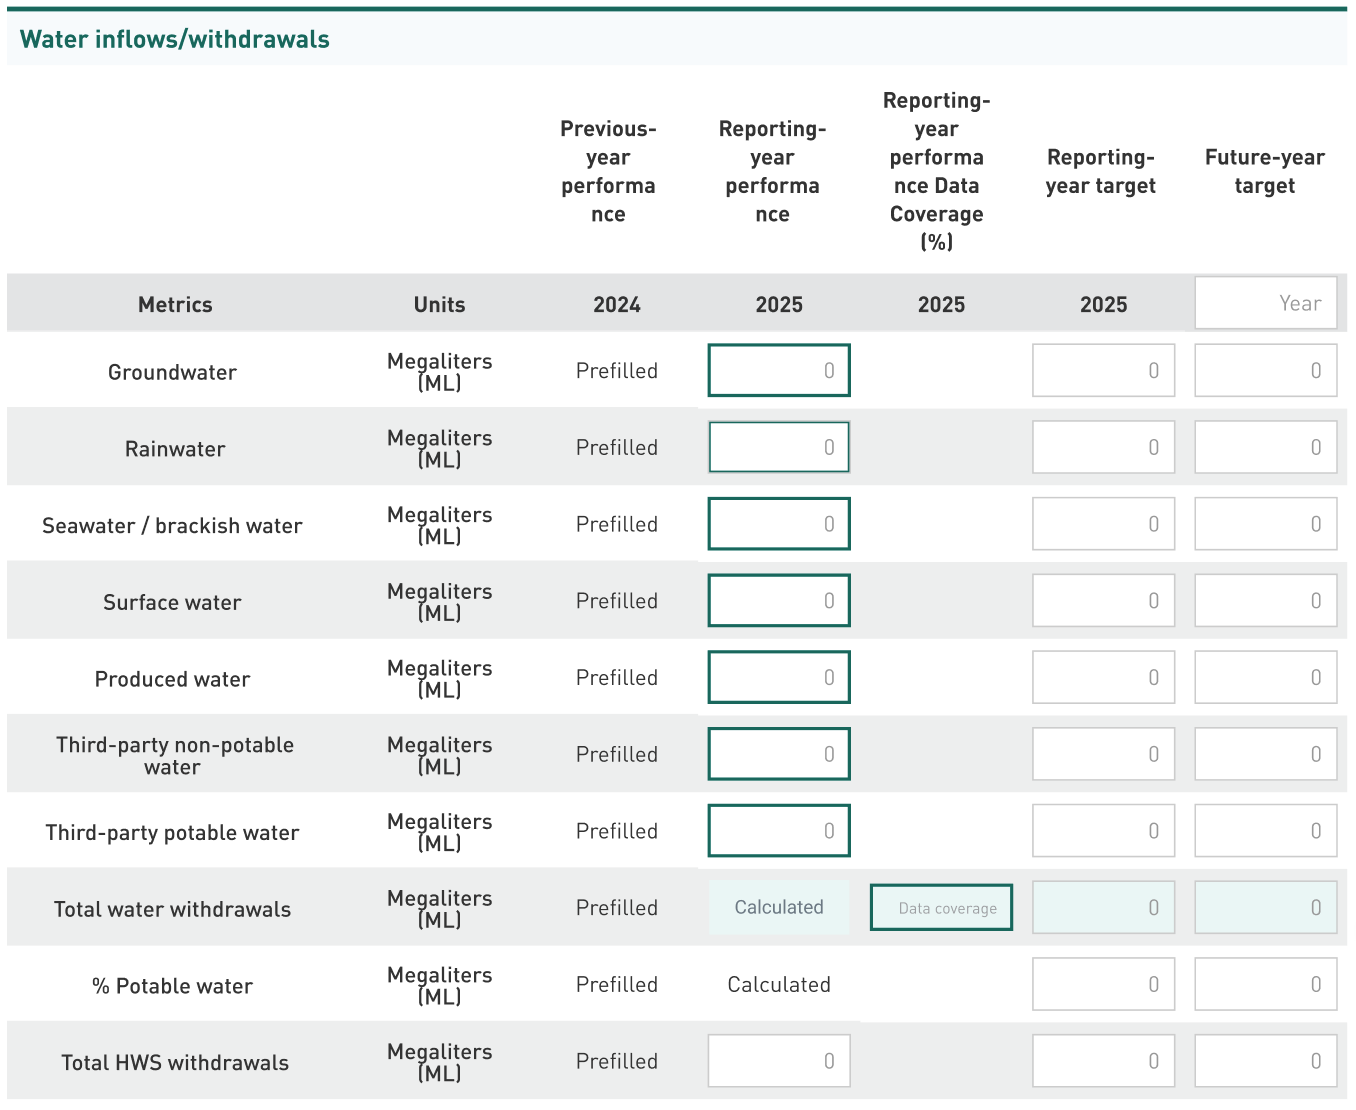
Task: Focus Total HWS withdrawals performance input
Action: point(779,1061)
